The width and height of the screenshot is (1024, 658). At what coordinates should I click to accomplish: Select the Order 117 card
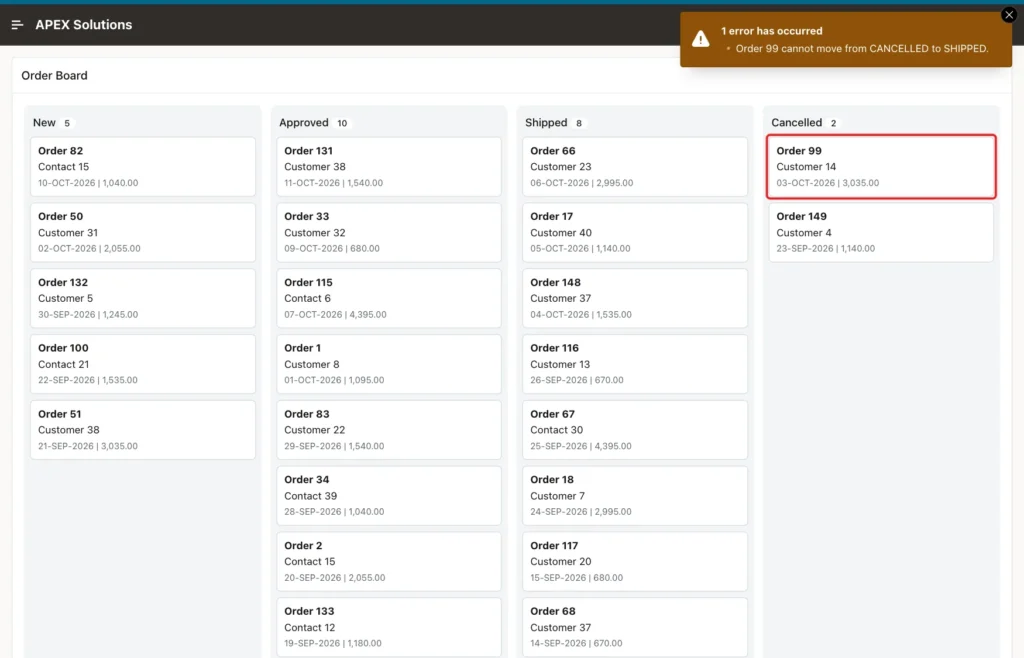(635, 561)
